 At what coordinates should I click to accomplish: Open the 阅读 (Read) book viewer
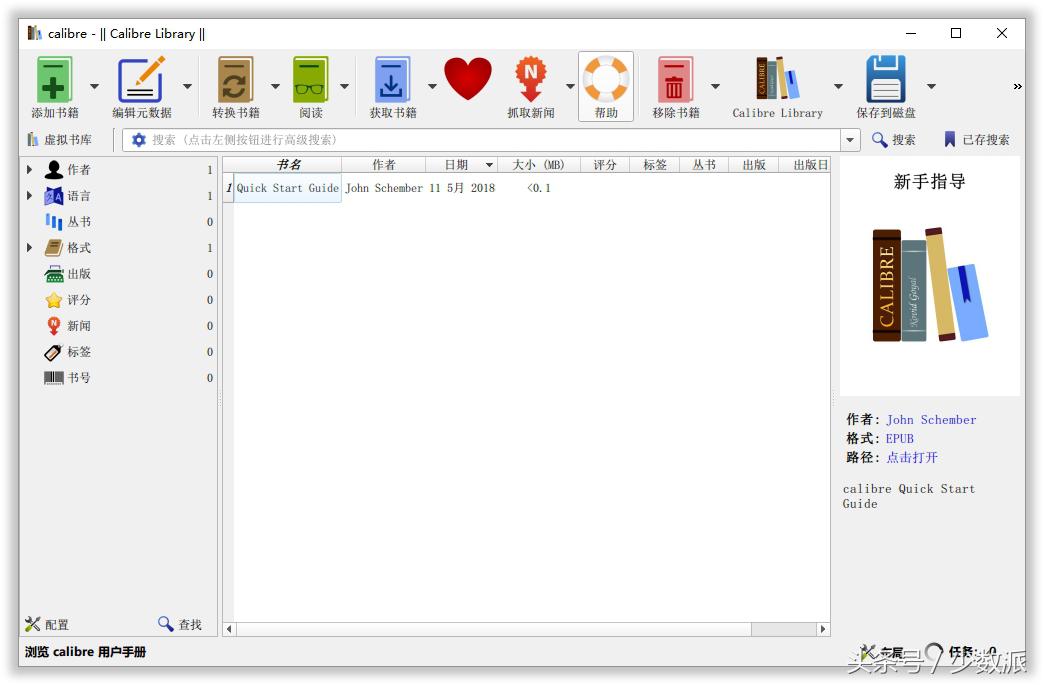pos(310,80)
